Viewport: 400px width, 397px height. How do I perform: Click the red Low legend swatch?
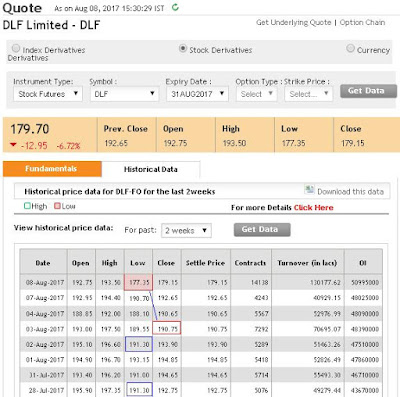(x=57, y=206)
